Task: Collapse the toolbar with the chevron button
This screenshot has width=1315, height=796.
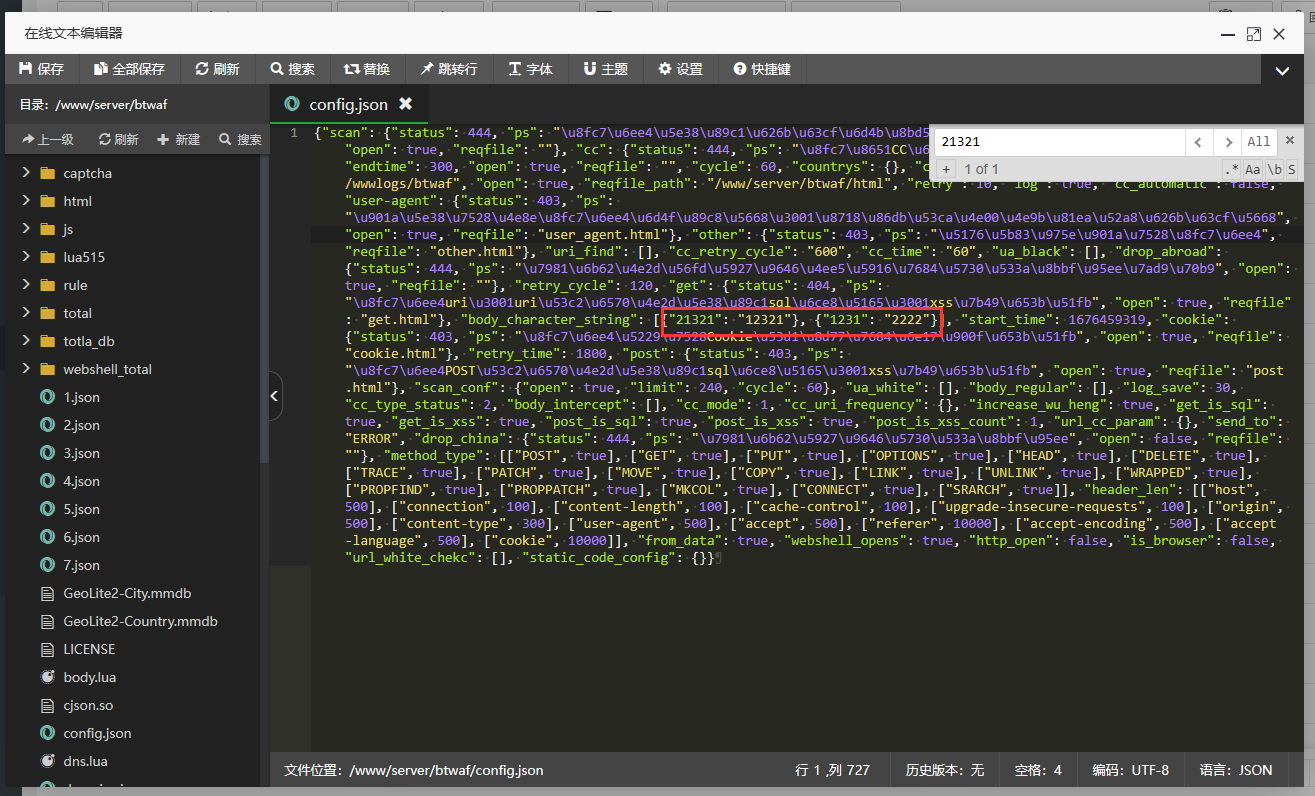Action: [1282, 71]
